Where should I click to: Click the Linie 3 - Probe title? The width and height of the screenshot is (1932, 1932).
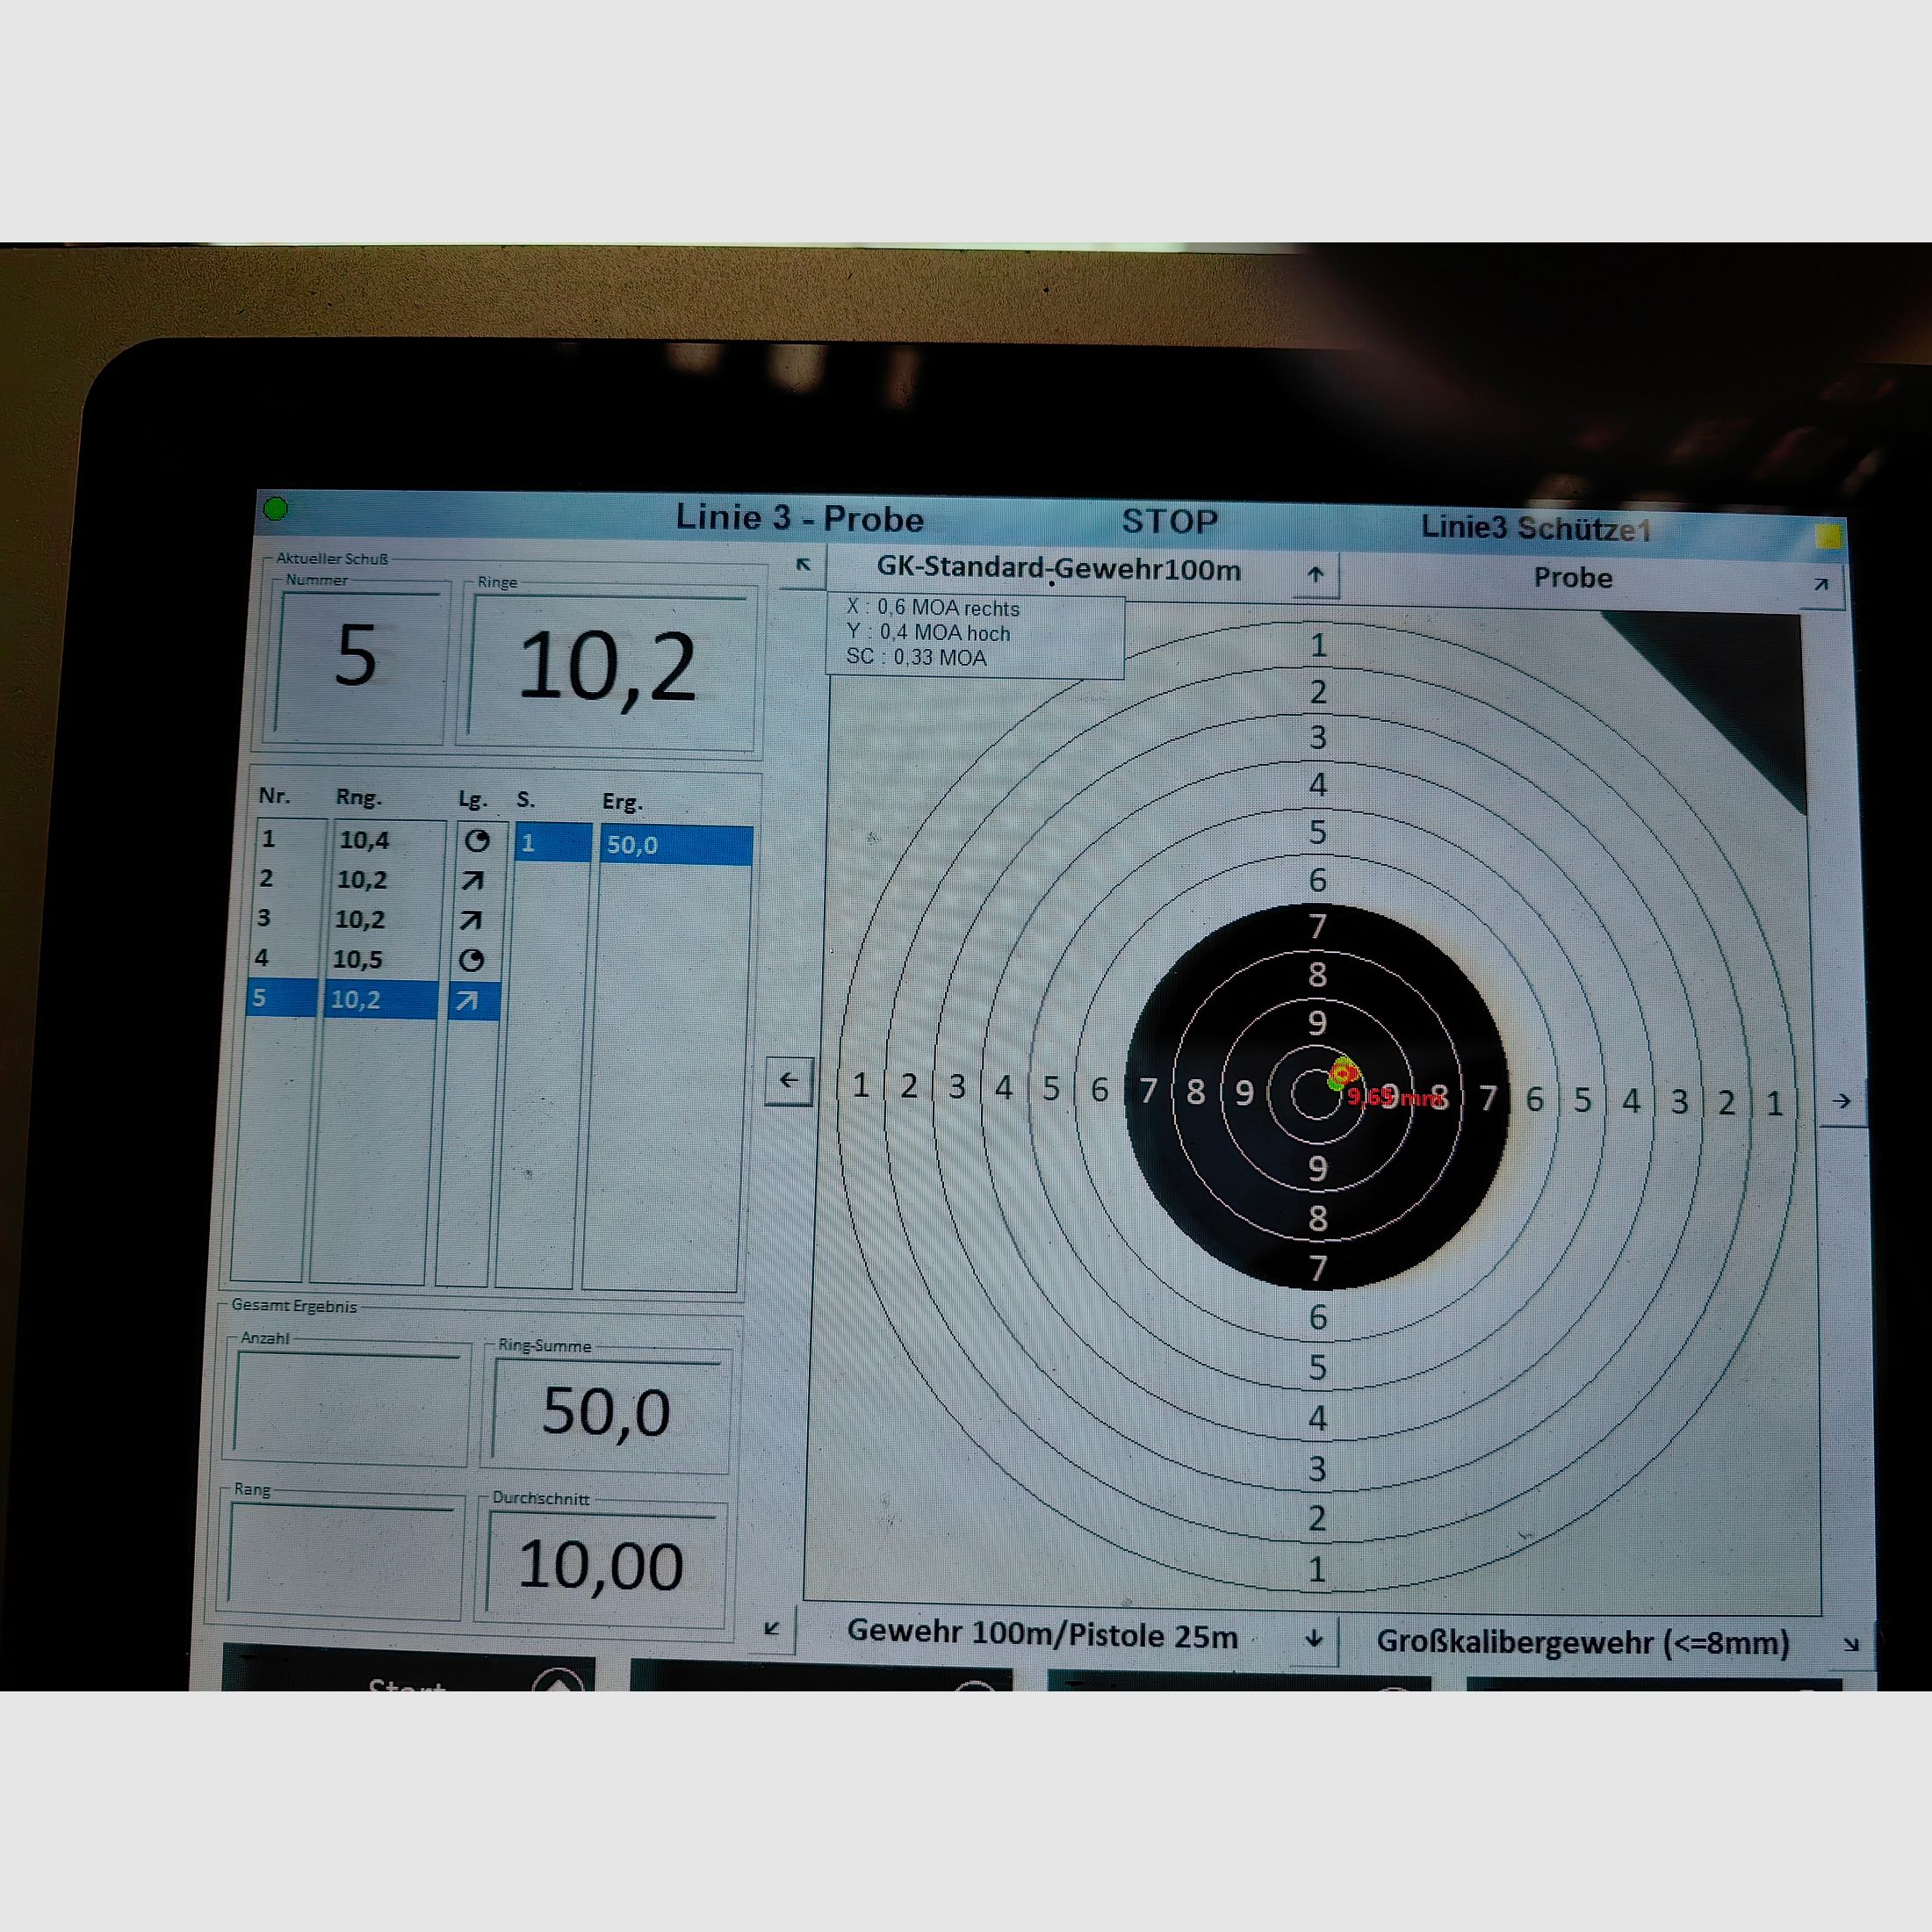[x=799, y=518]
